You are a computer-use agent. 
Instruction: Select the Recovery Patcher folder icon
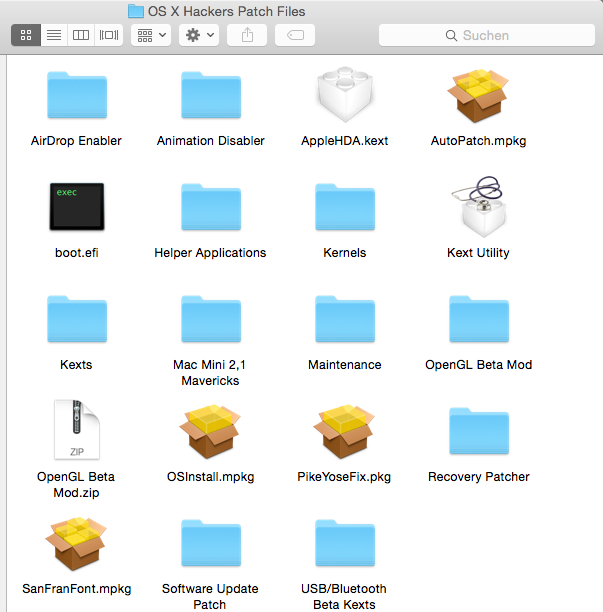(479, 431)
